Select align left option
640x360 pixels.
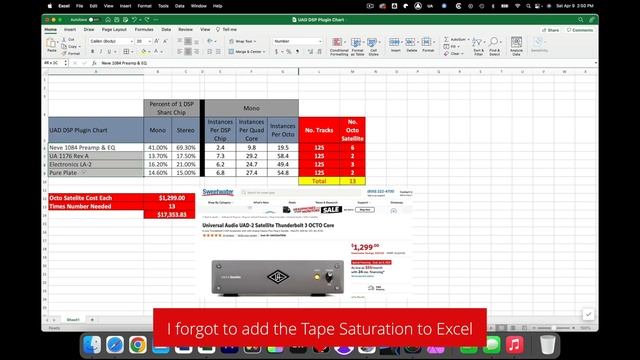180,52
